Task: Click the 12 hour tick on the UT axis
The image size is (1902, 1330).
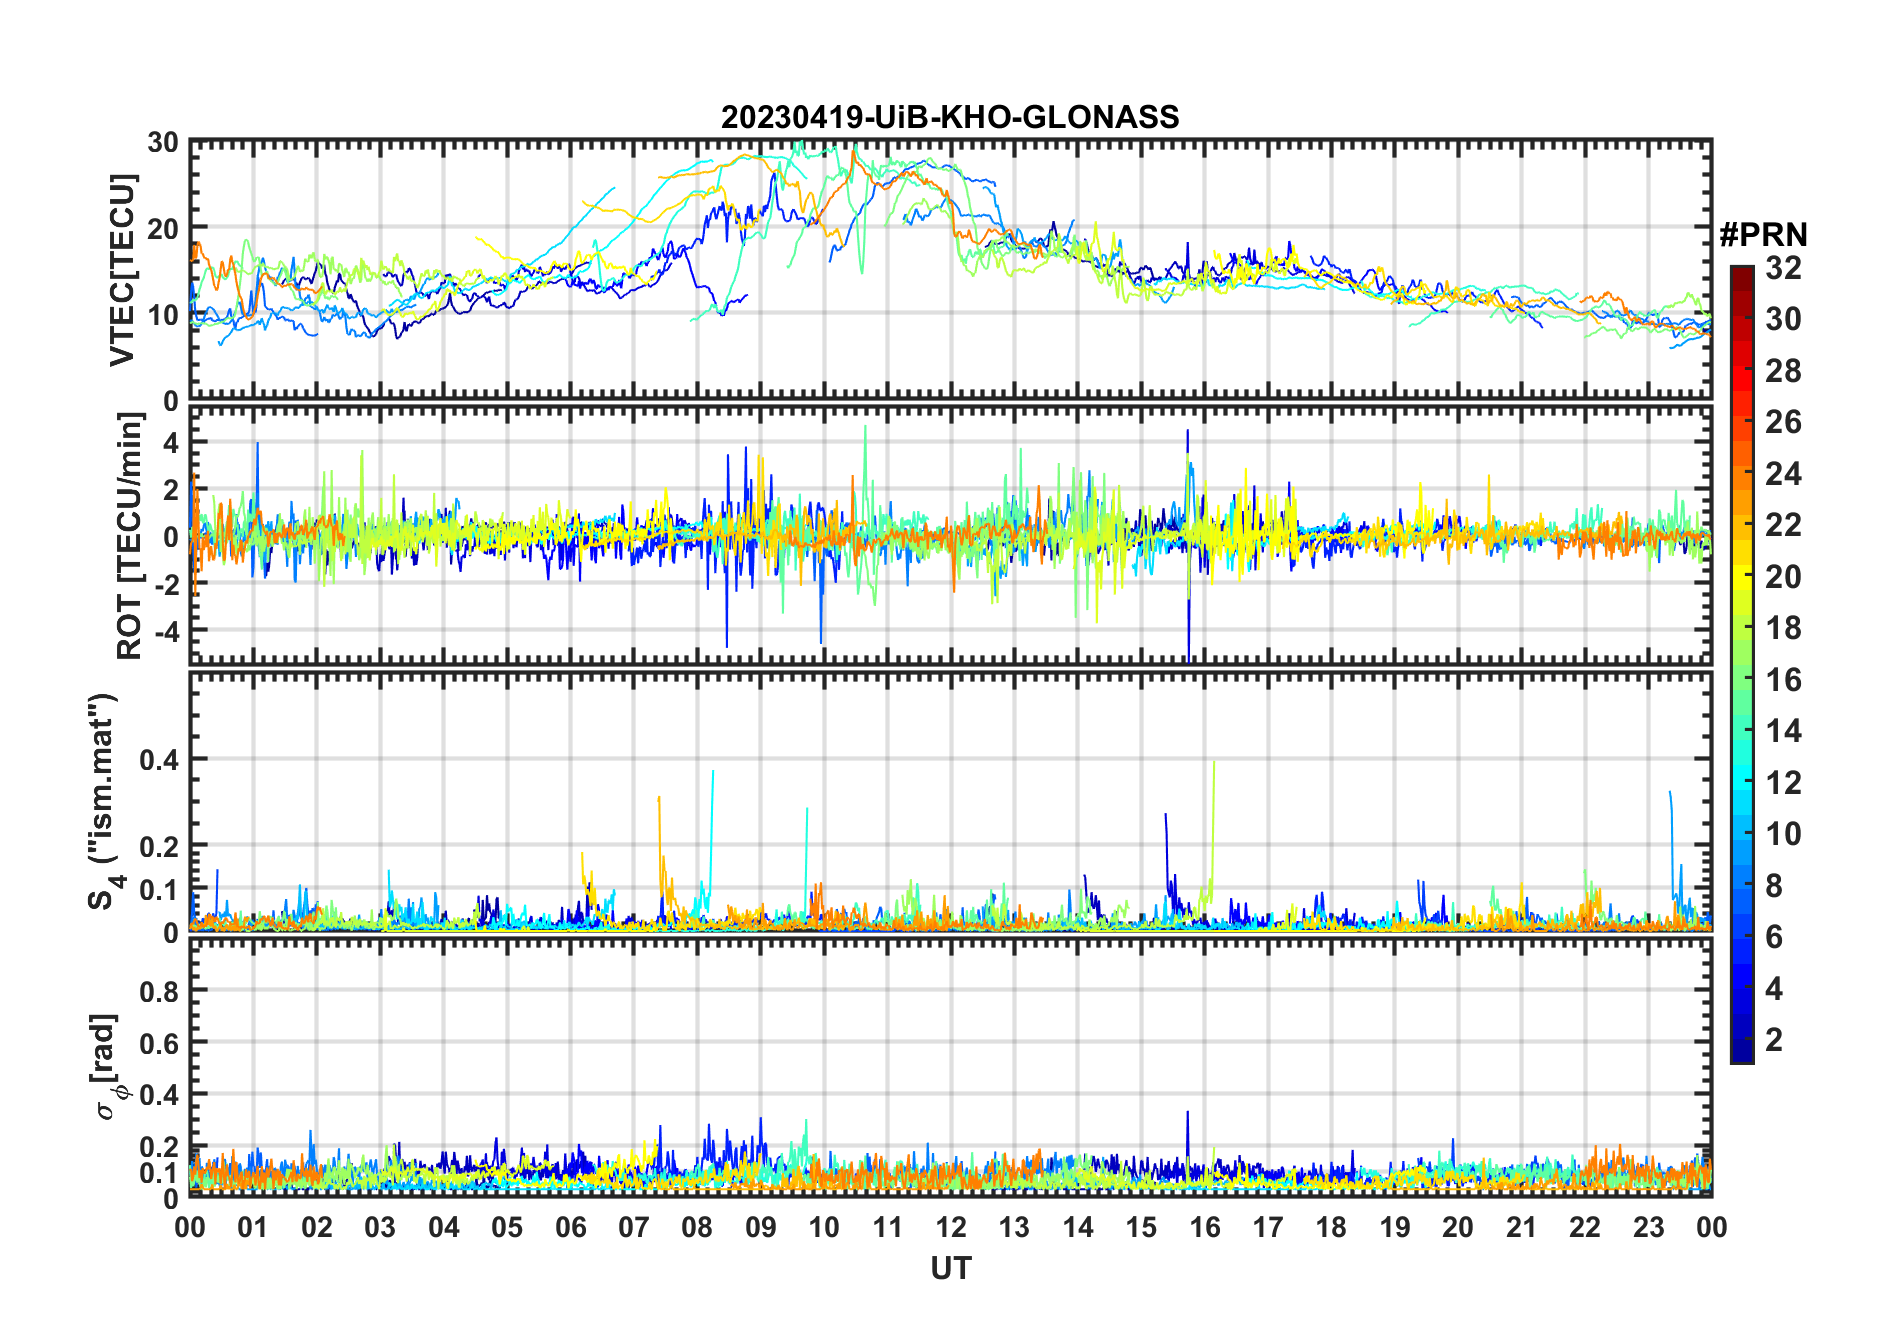Action: 951,1228
